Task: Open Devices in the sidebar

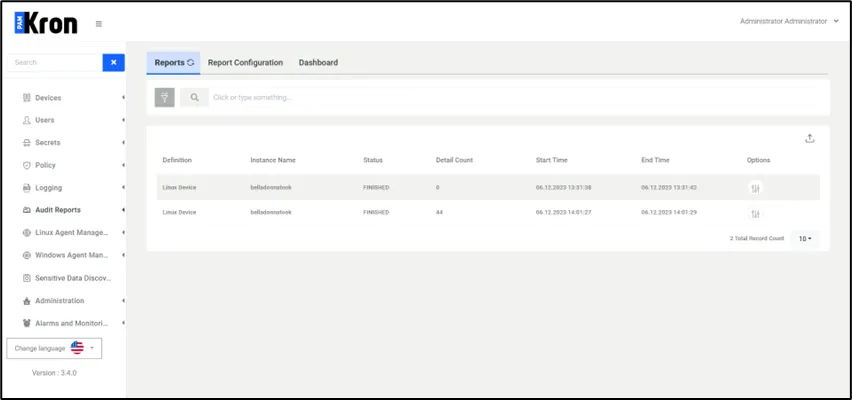Action: coord(48,98)
